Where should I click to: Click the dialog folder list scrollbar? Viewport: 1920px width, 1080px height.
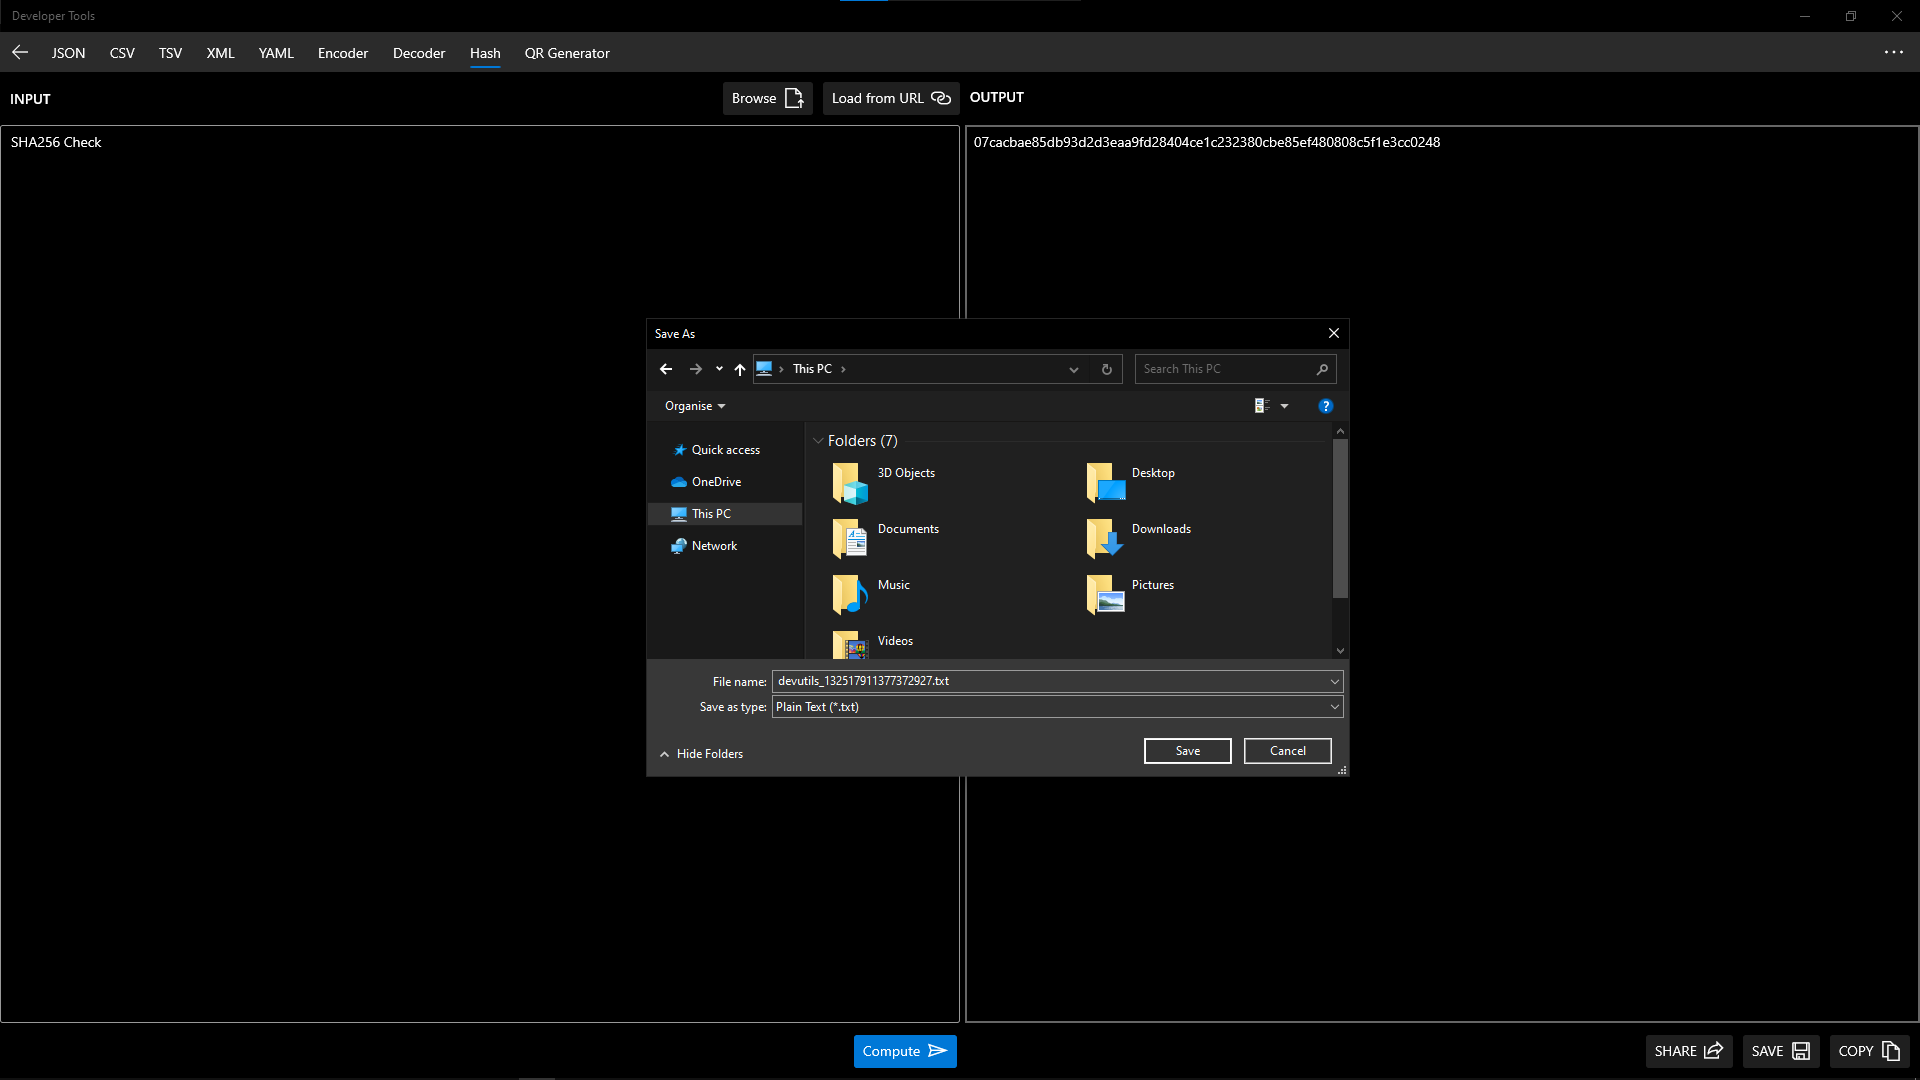(x=1340, y=520)
